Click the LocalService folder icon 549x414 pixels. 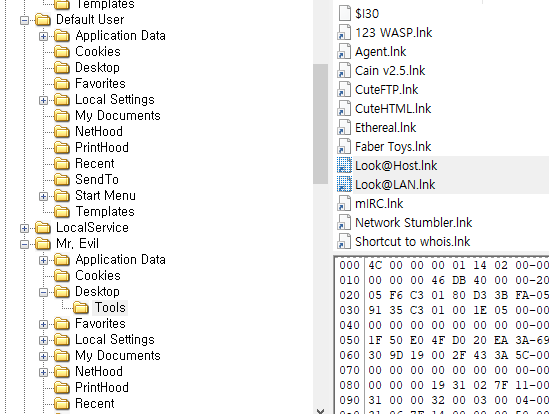[x=43, y=228]
